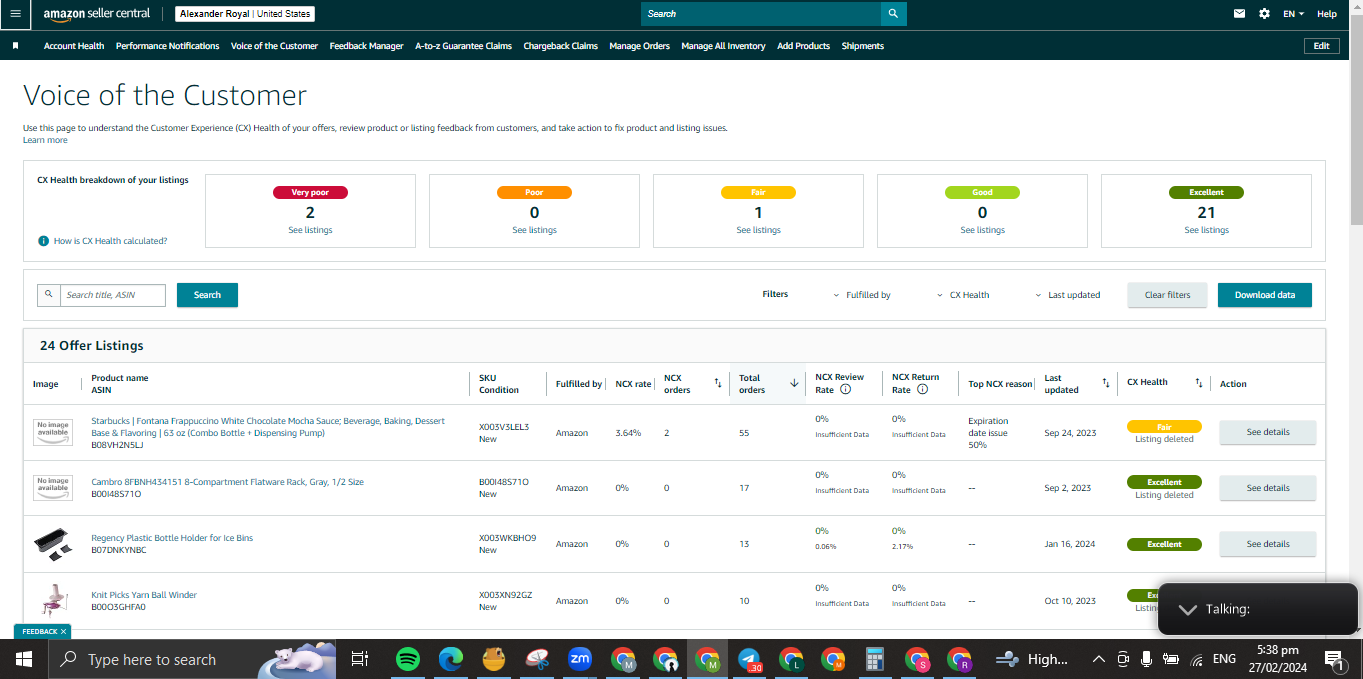Click the Search button beside ASIN field
The height and width of the screenshot is (679, 1363).
[x=207, y=295]
